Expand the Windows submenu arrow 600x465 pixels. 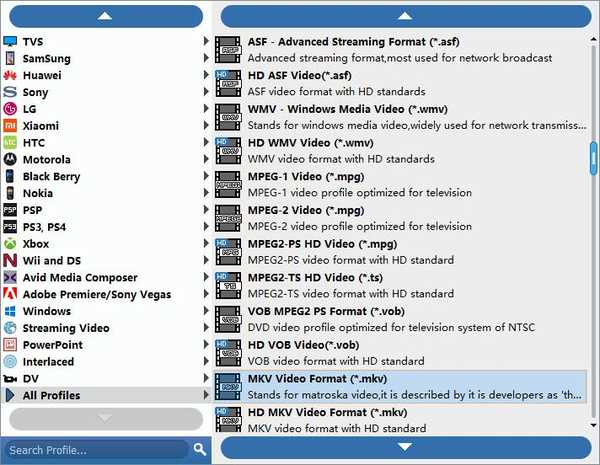pyautogui.click(x=206, y=310)
